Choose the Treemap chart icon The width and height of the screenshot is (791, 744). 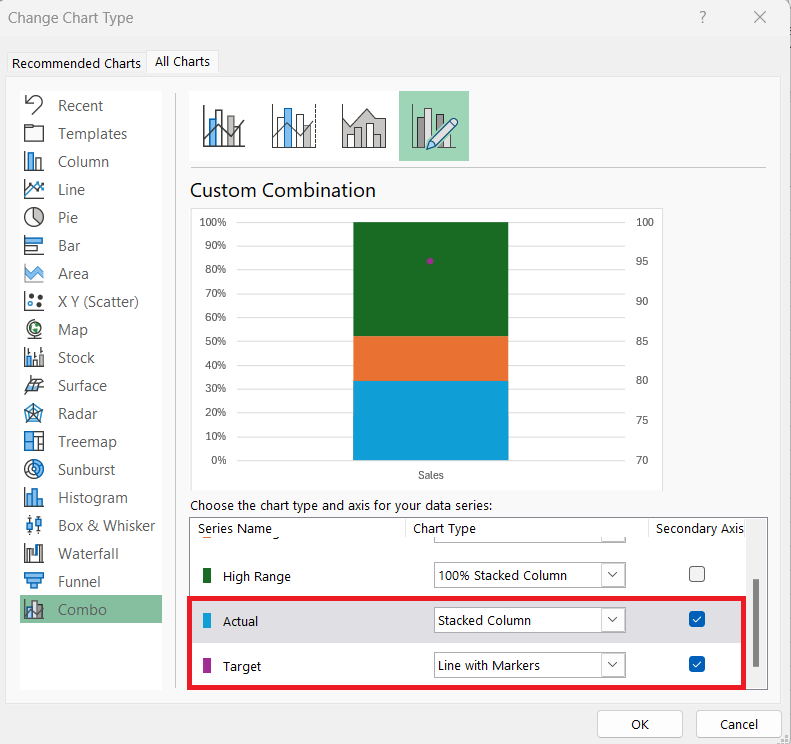coord(34,441)
